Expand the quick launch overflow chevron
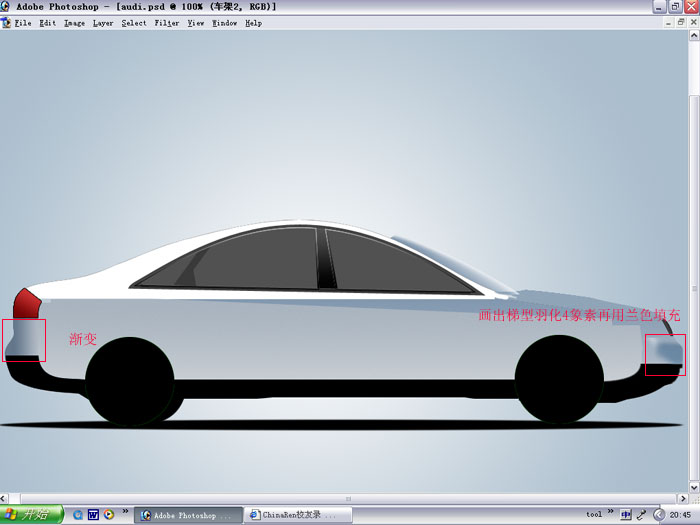Viewport: 700px width, 525px height. (125, 511)
